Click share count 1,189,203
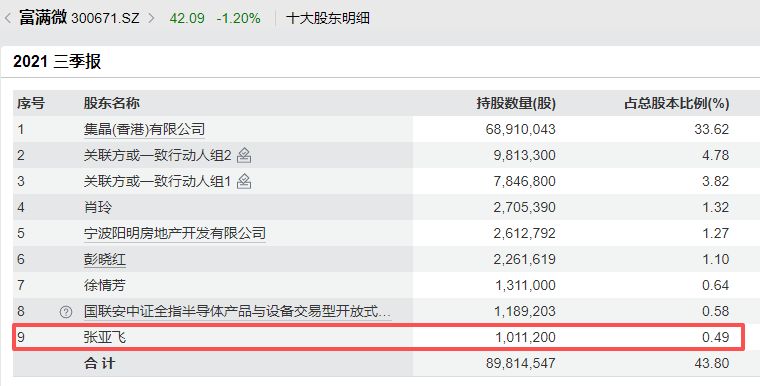This screenshot has width=760, height=386. (x=525, y=311)
